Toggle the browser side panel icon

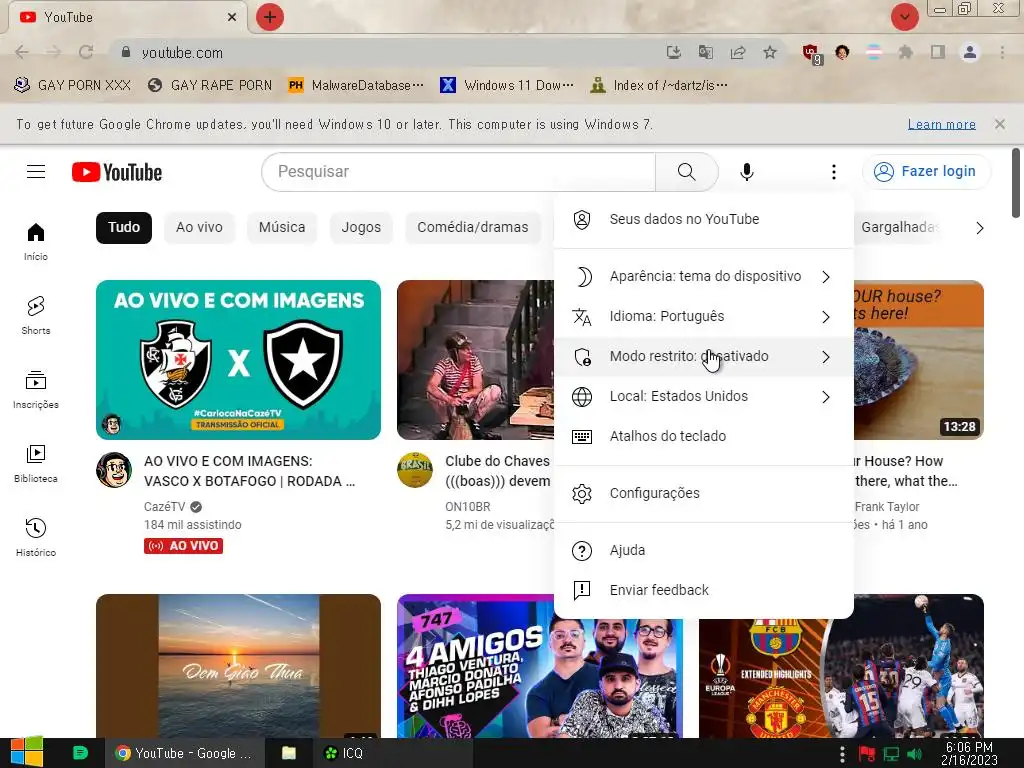[938, 52]
